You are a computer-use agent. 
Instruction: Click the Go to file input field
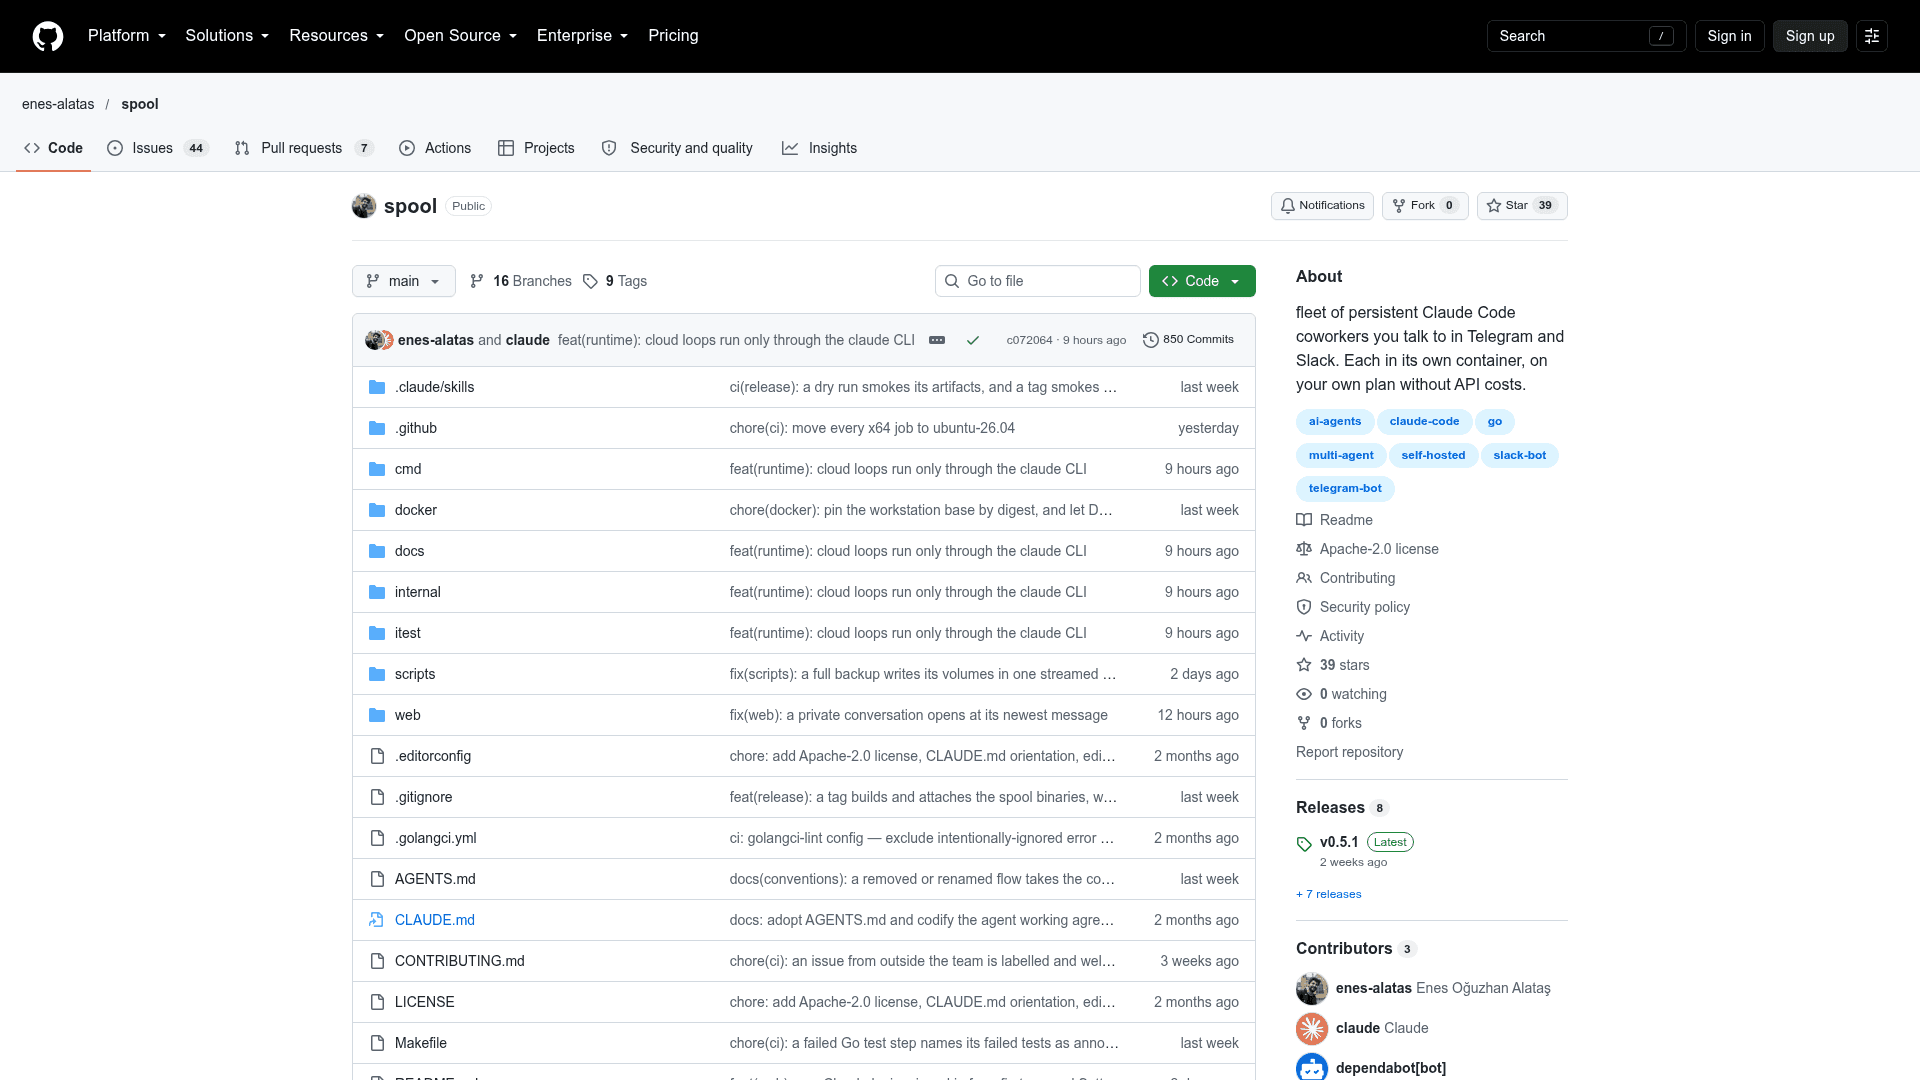(1038, 281)
